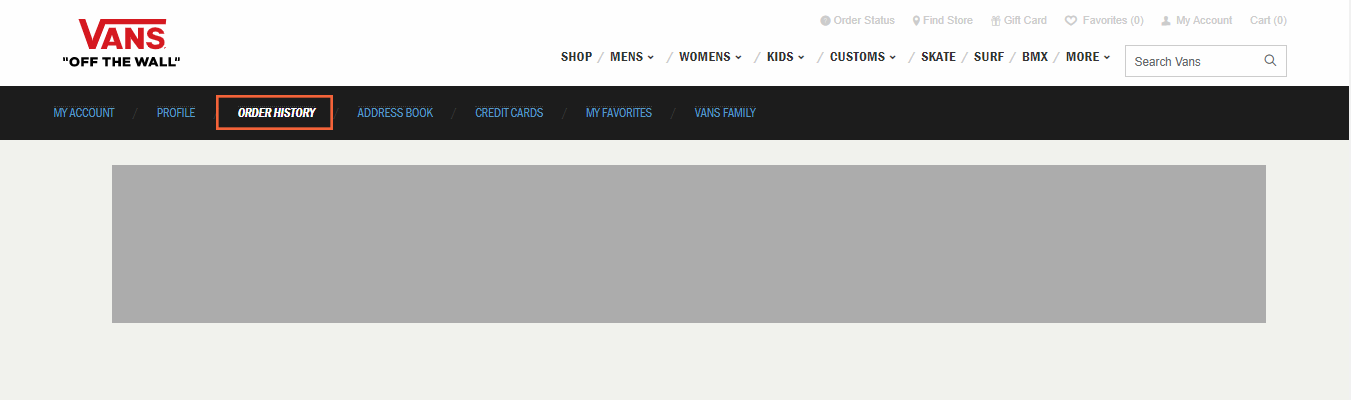This screenshot has height=400, width=1351.
Task: Click the magnifier search icon
Action: [1270, 60]
